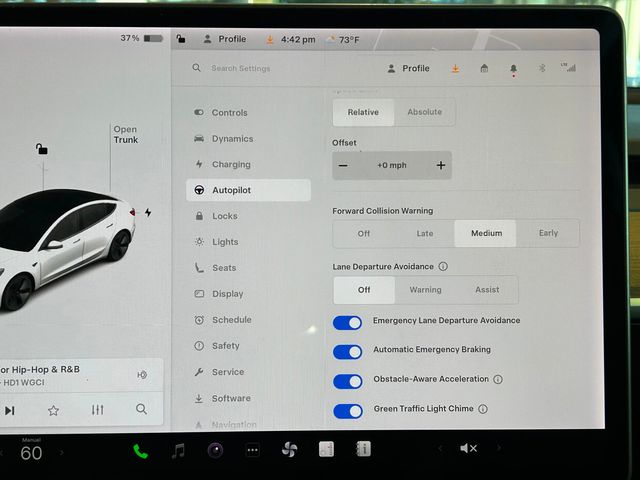The height and width of the screenshot is (480, 640).
Task: Open the music note media app
Action: pos(178,451)
